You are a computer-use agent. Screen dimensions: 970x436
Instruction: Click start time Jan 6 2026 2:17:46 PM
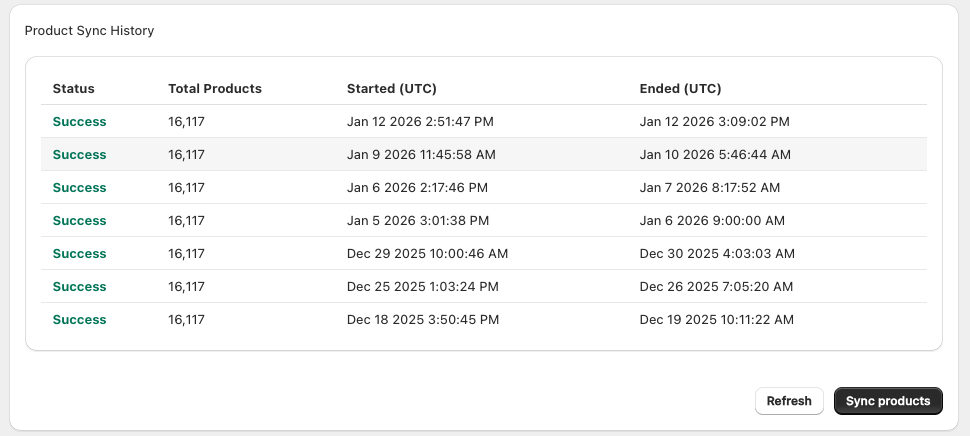pyautogui.click(x=417, y=188)
